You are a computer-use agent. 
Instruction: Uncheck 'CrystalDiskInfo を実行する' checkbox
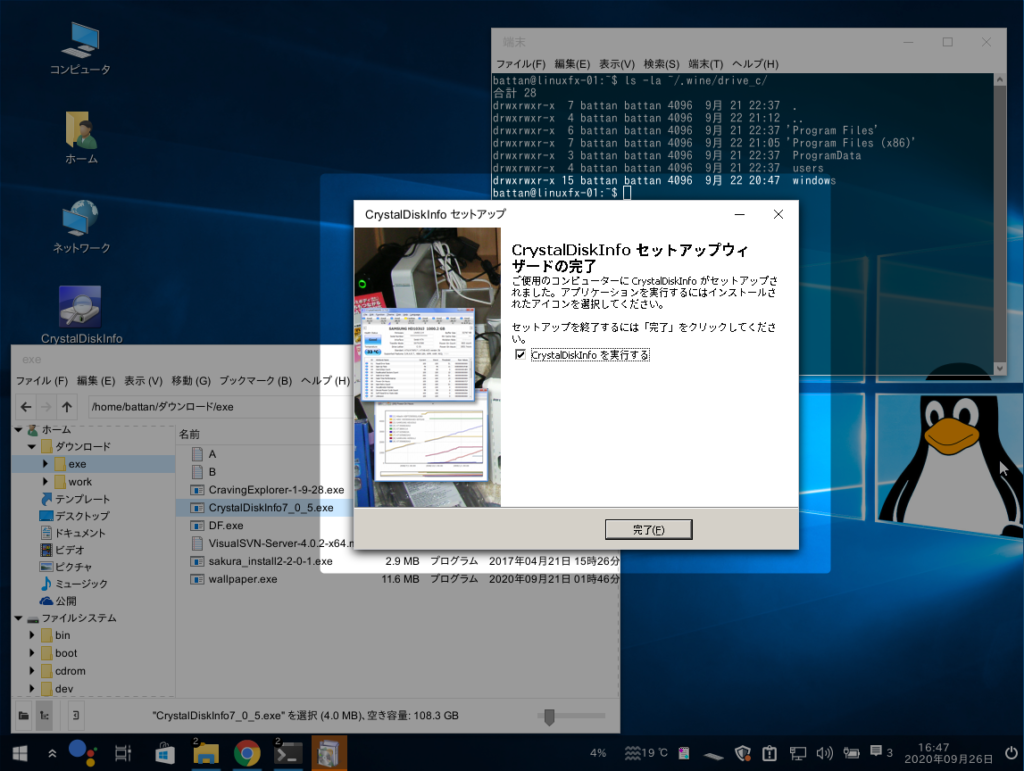520,354
